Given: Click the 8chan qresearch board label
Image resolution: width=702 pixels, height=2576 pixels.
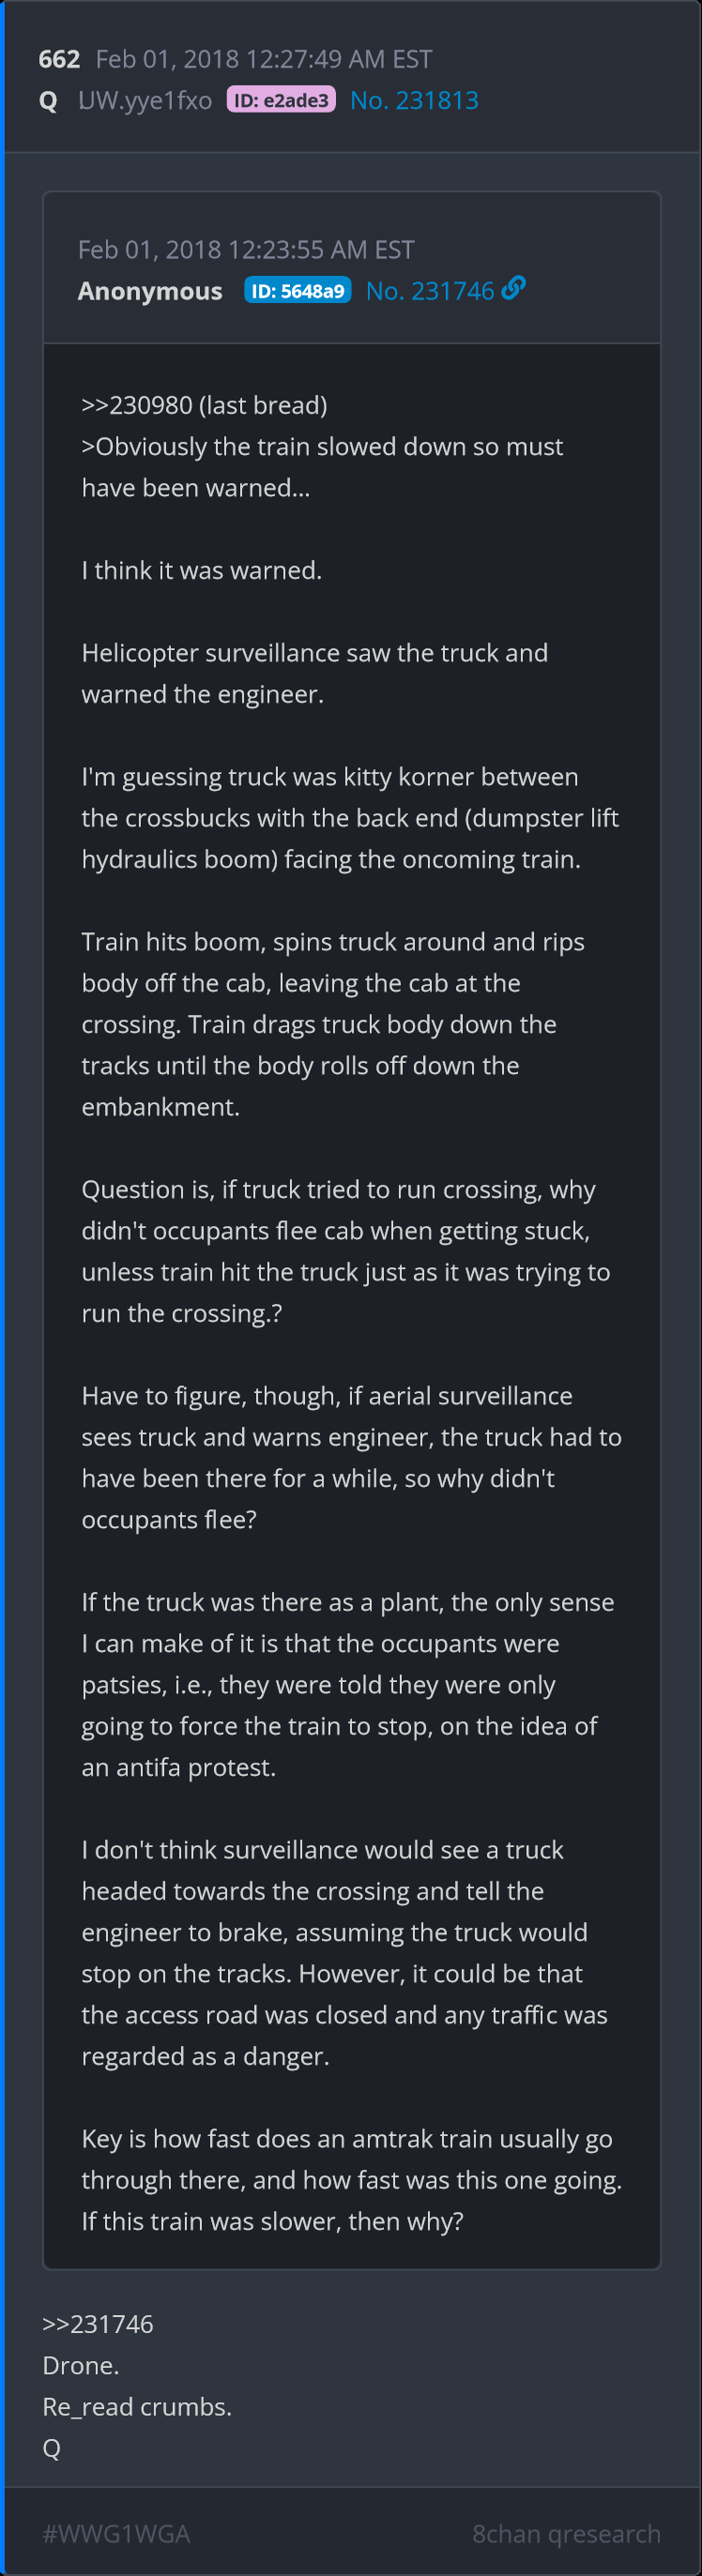Looking at the screenshot, I should [x=566, y=2533].
